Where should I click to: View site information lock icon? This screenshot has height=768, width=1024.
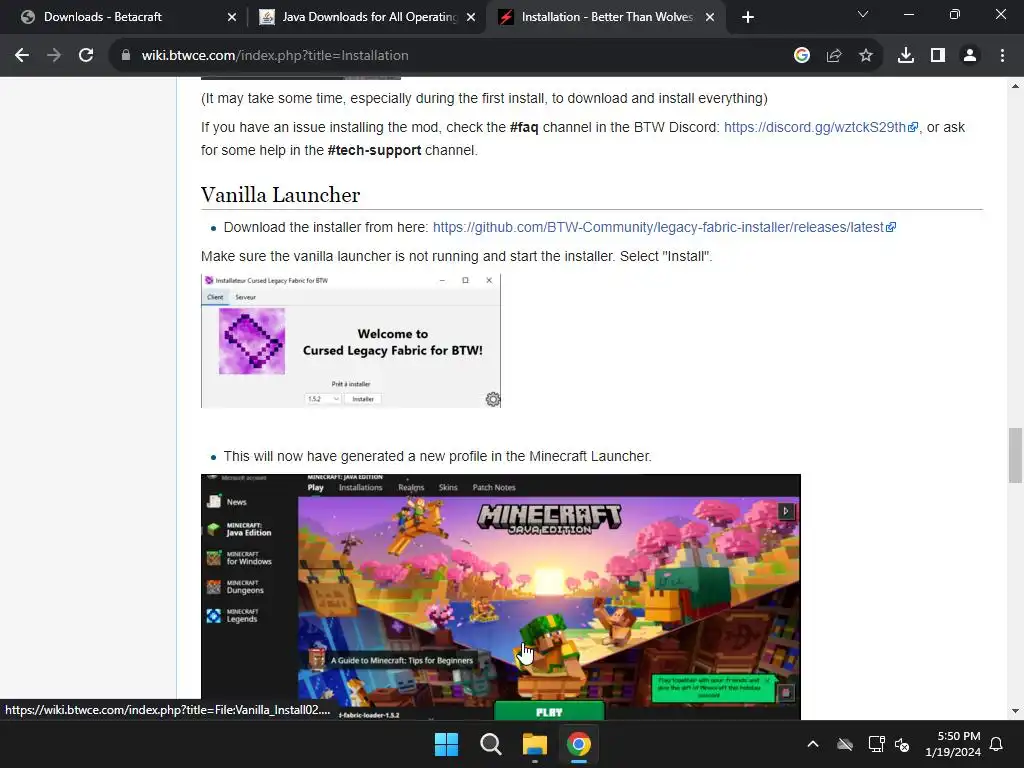pos(126,56)
